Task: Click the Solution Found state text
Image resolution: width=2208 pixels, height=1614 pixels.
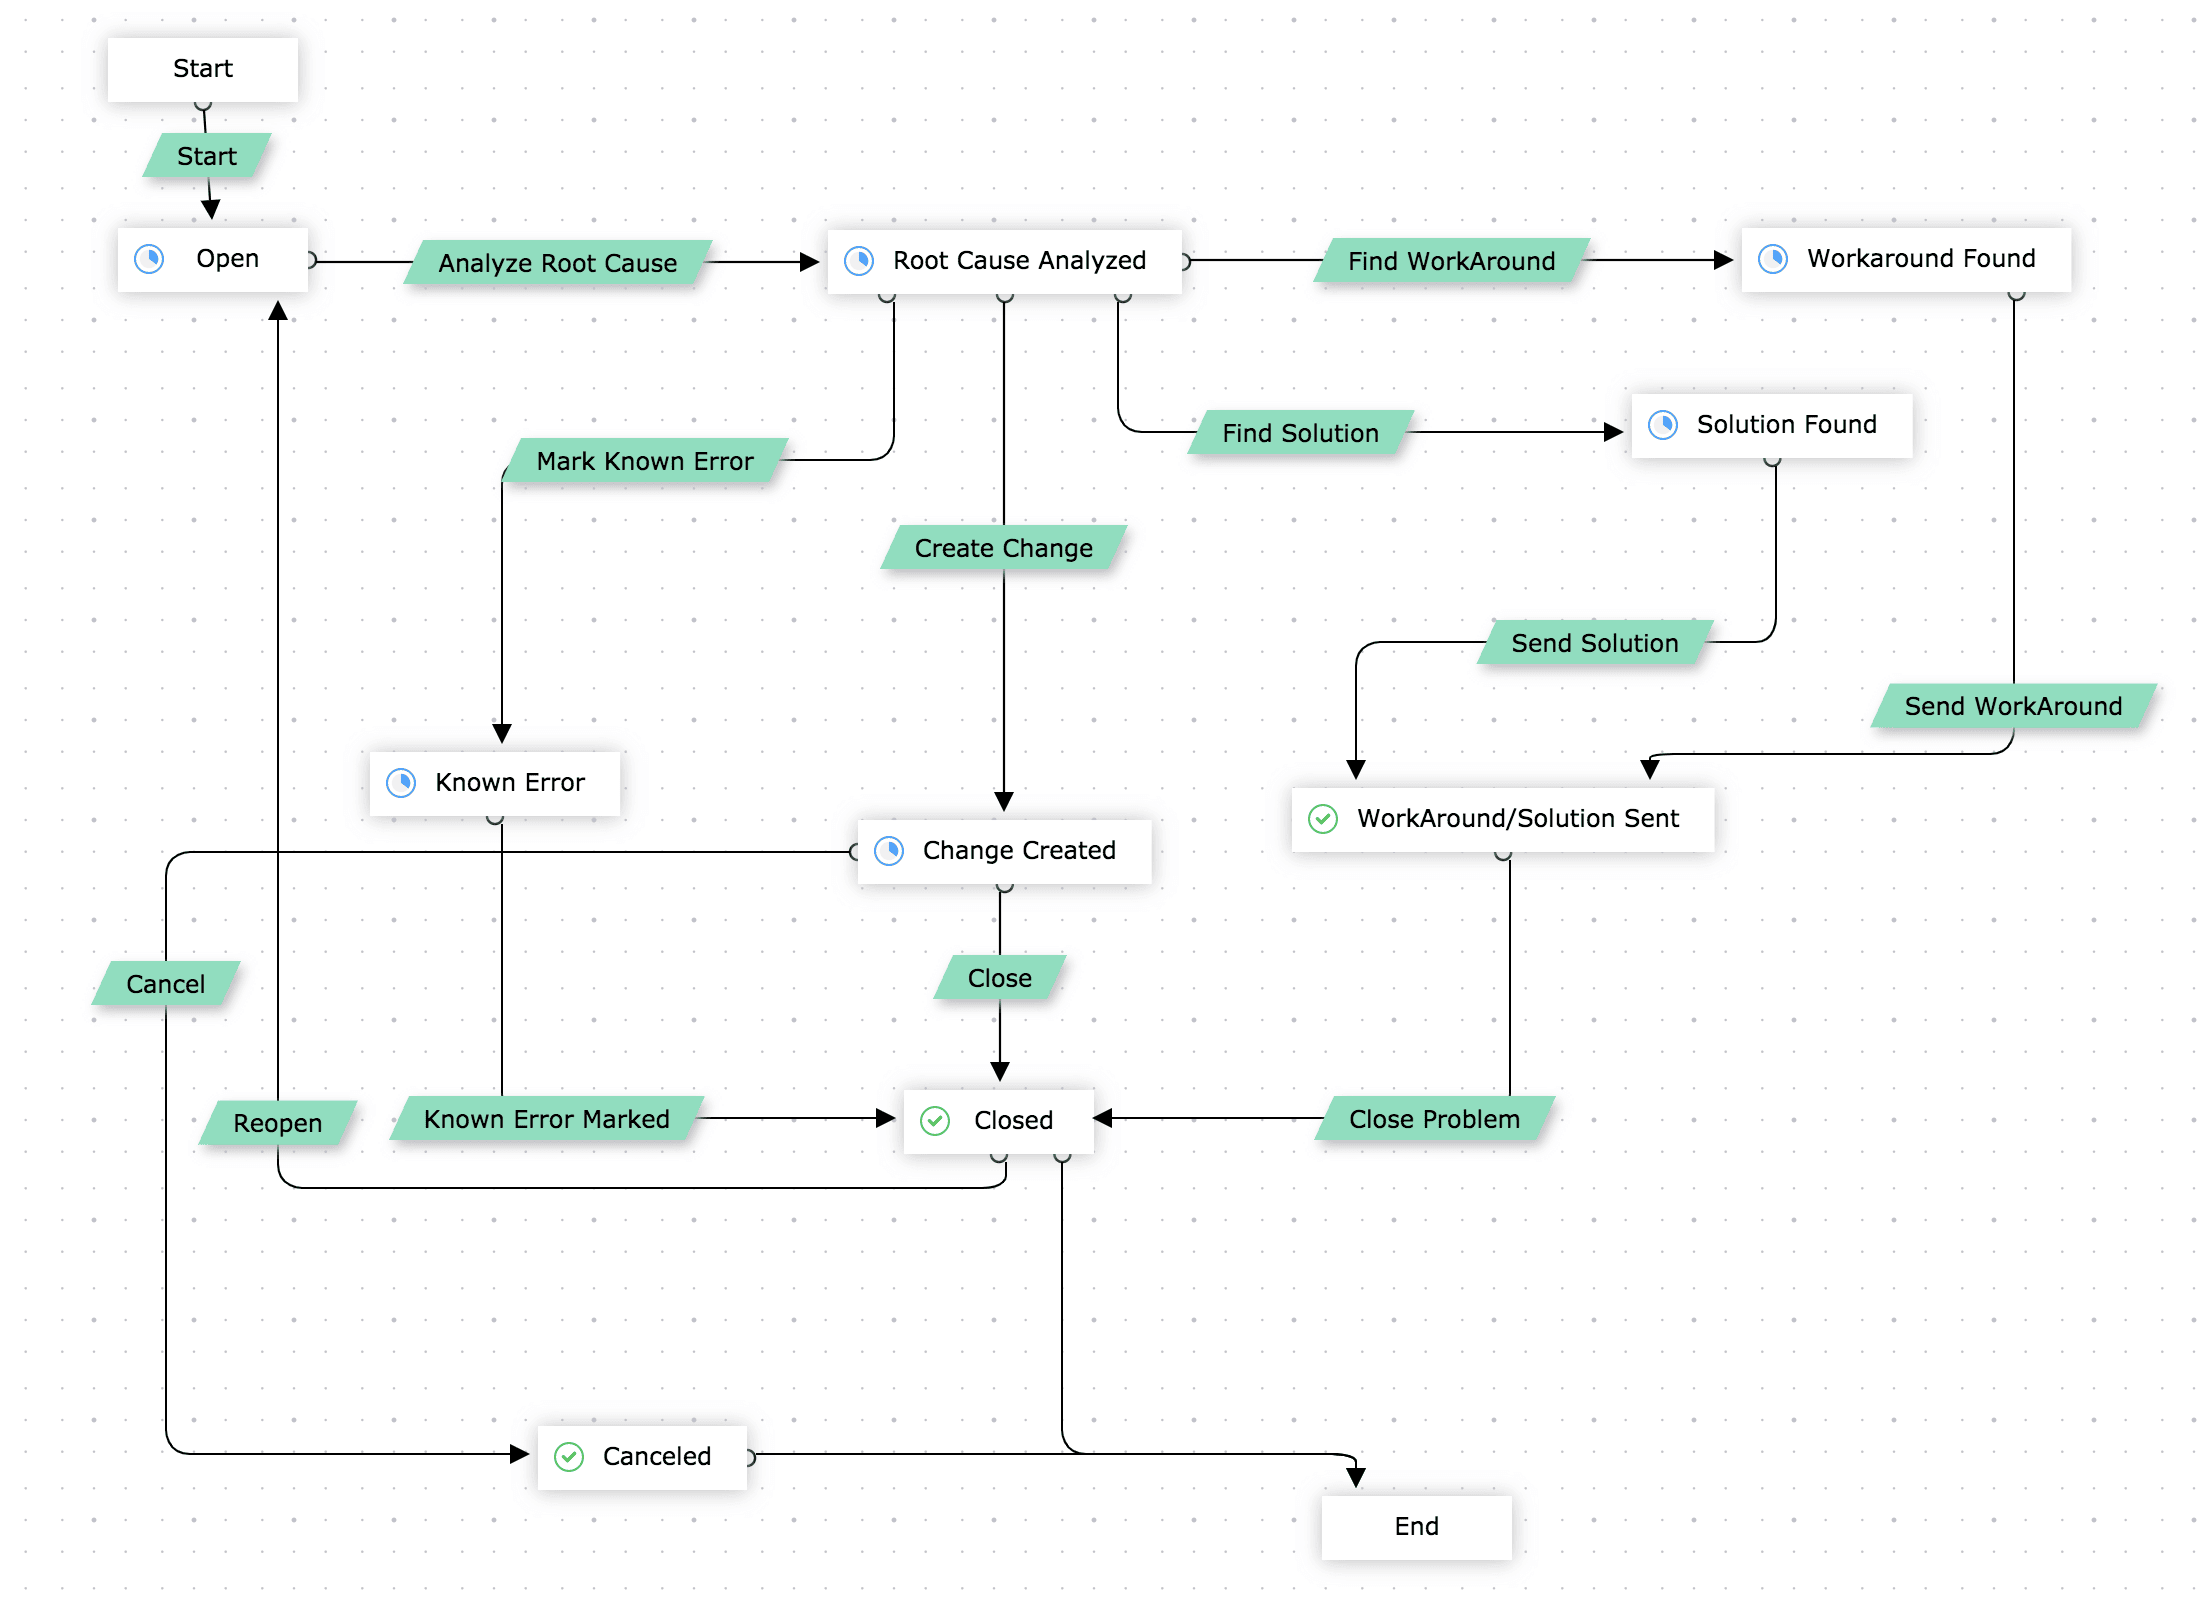Action: point(1787,425)
